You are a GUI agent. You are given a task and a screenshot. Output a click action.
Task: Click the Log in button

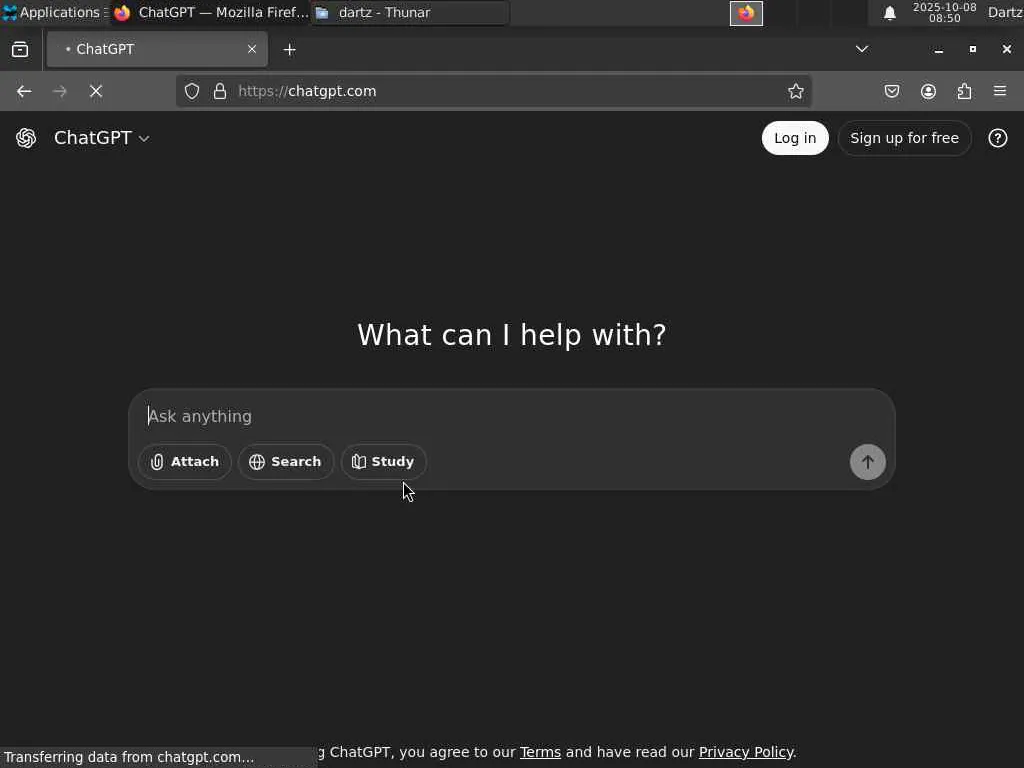click(x=795, y=138)
